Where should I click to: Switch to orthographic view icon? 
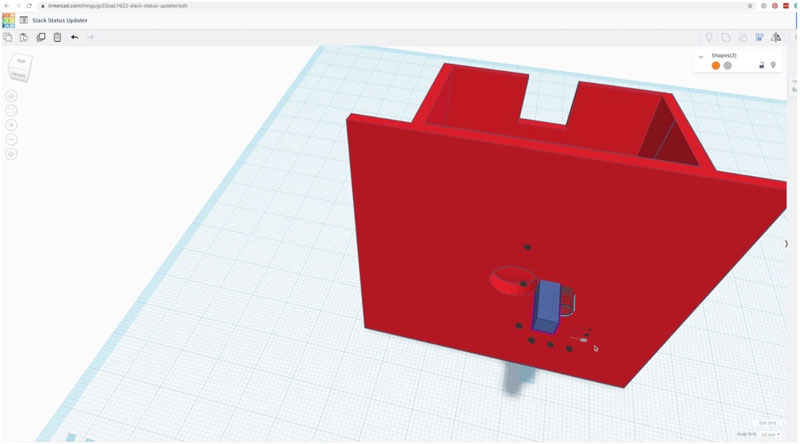tap(11, 154)
